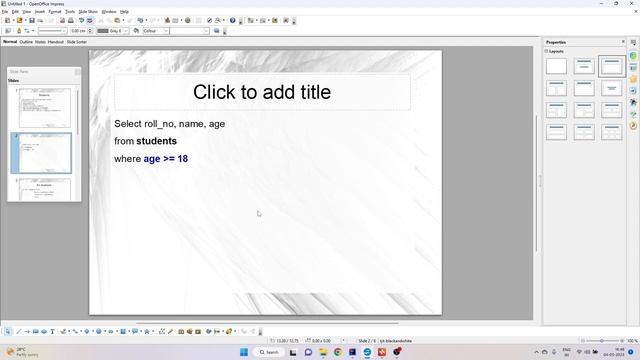
Task: Adjust the line width stepper
Action: click(90, 31)
